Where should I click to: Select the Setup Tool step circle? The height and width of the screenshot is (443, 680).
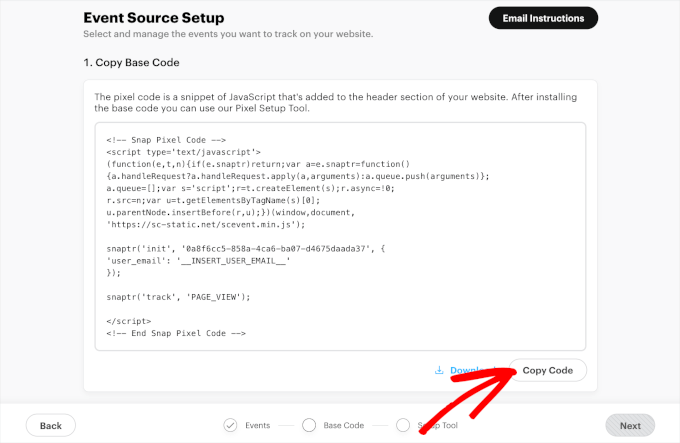click(403, 425)
